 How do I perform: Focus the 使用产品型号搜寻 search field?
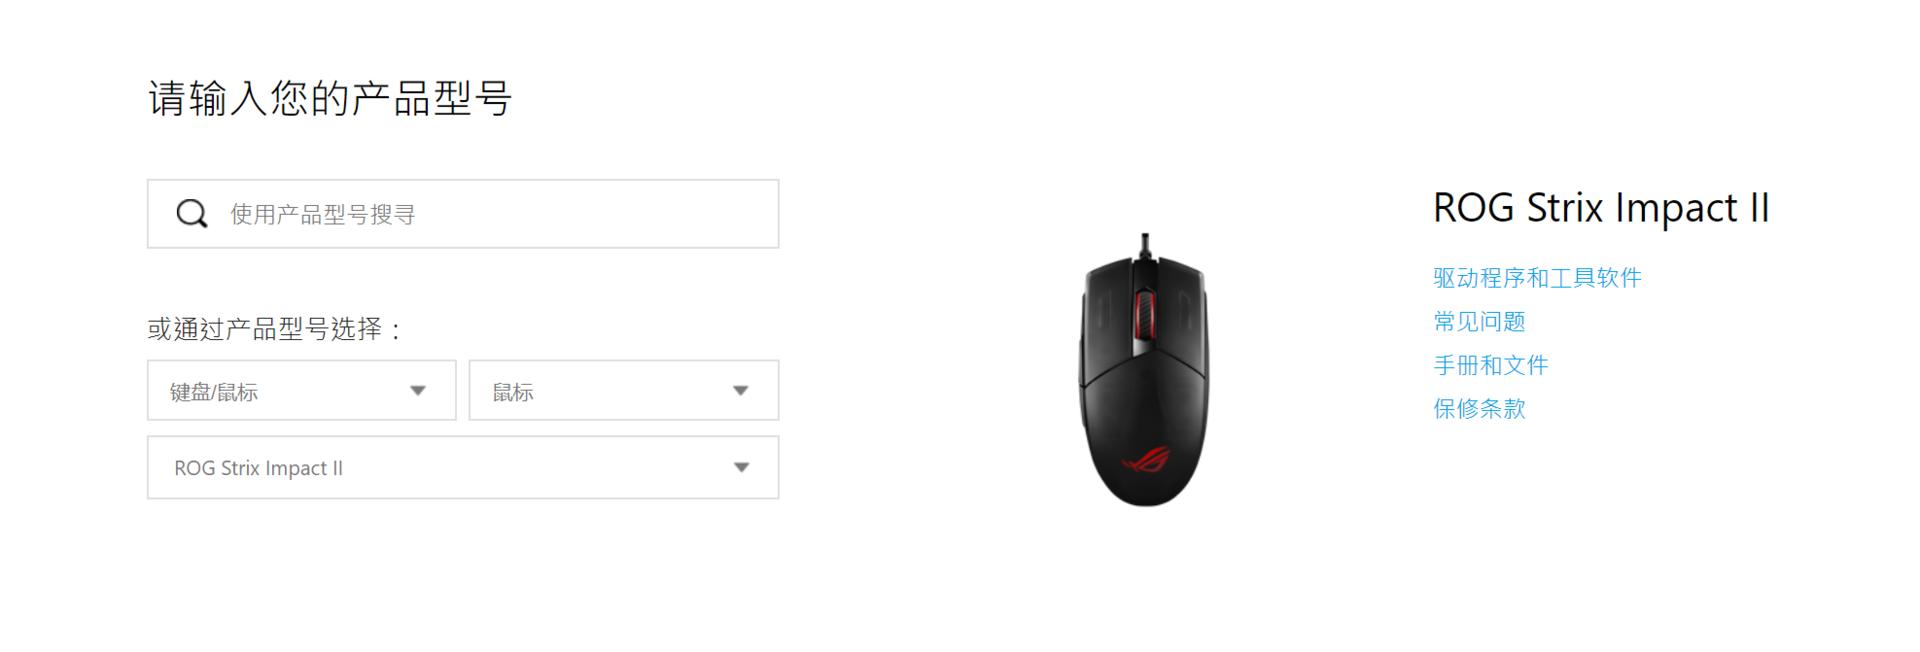[463, 214]
